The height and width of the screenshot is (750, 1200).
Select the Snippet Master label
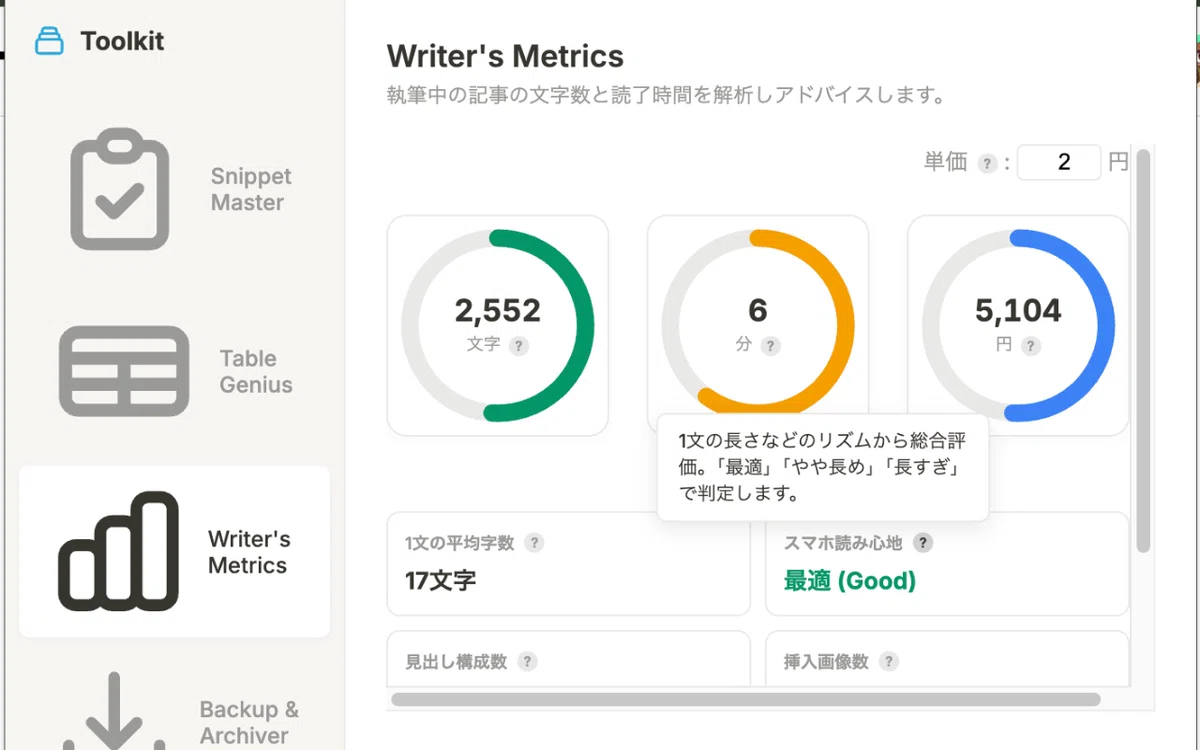[250, 189]
